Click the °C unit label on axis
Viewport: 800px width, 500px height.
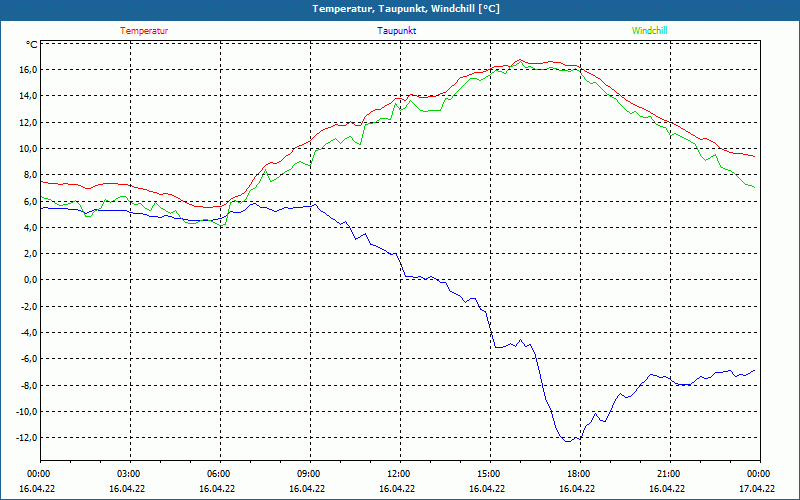tap(32, 45)
